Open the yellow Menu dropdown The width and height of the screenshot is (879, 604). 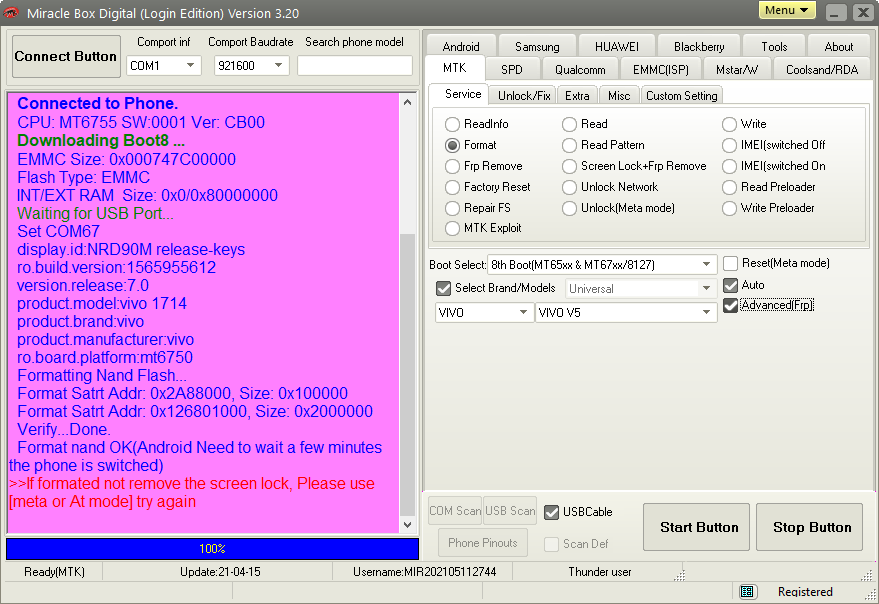787,10
